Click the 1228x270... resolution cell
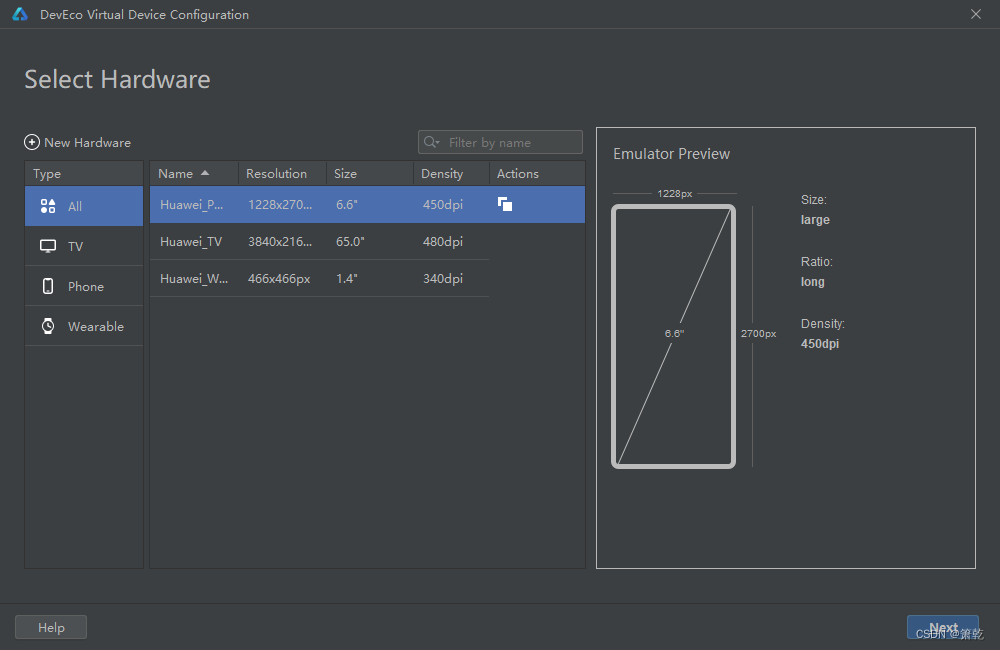The width and height of the screenshot is (1000, 650). point(280,205)
